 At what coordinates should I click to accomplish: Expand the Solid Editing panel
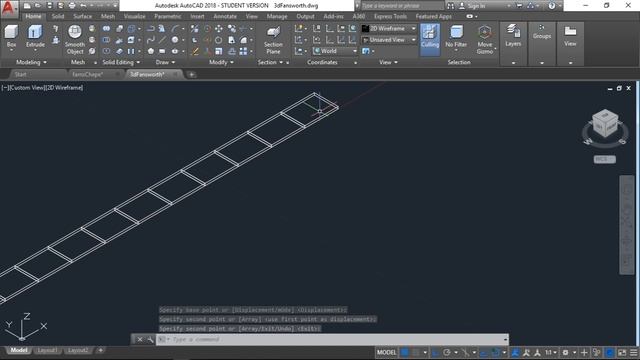(121, 62)
